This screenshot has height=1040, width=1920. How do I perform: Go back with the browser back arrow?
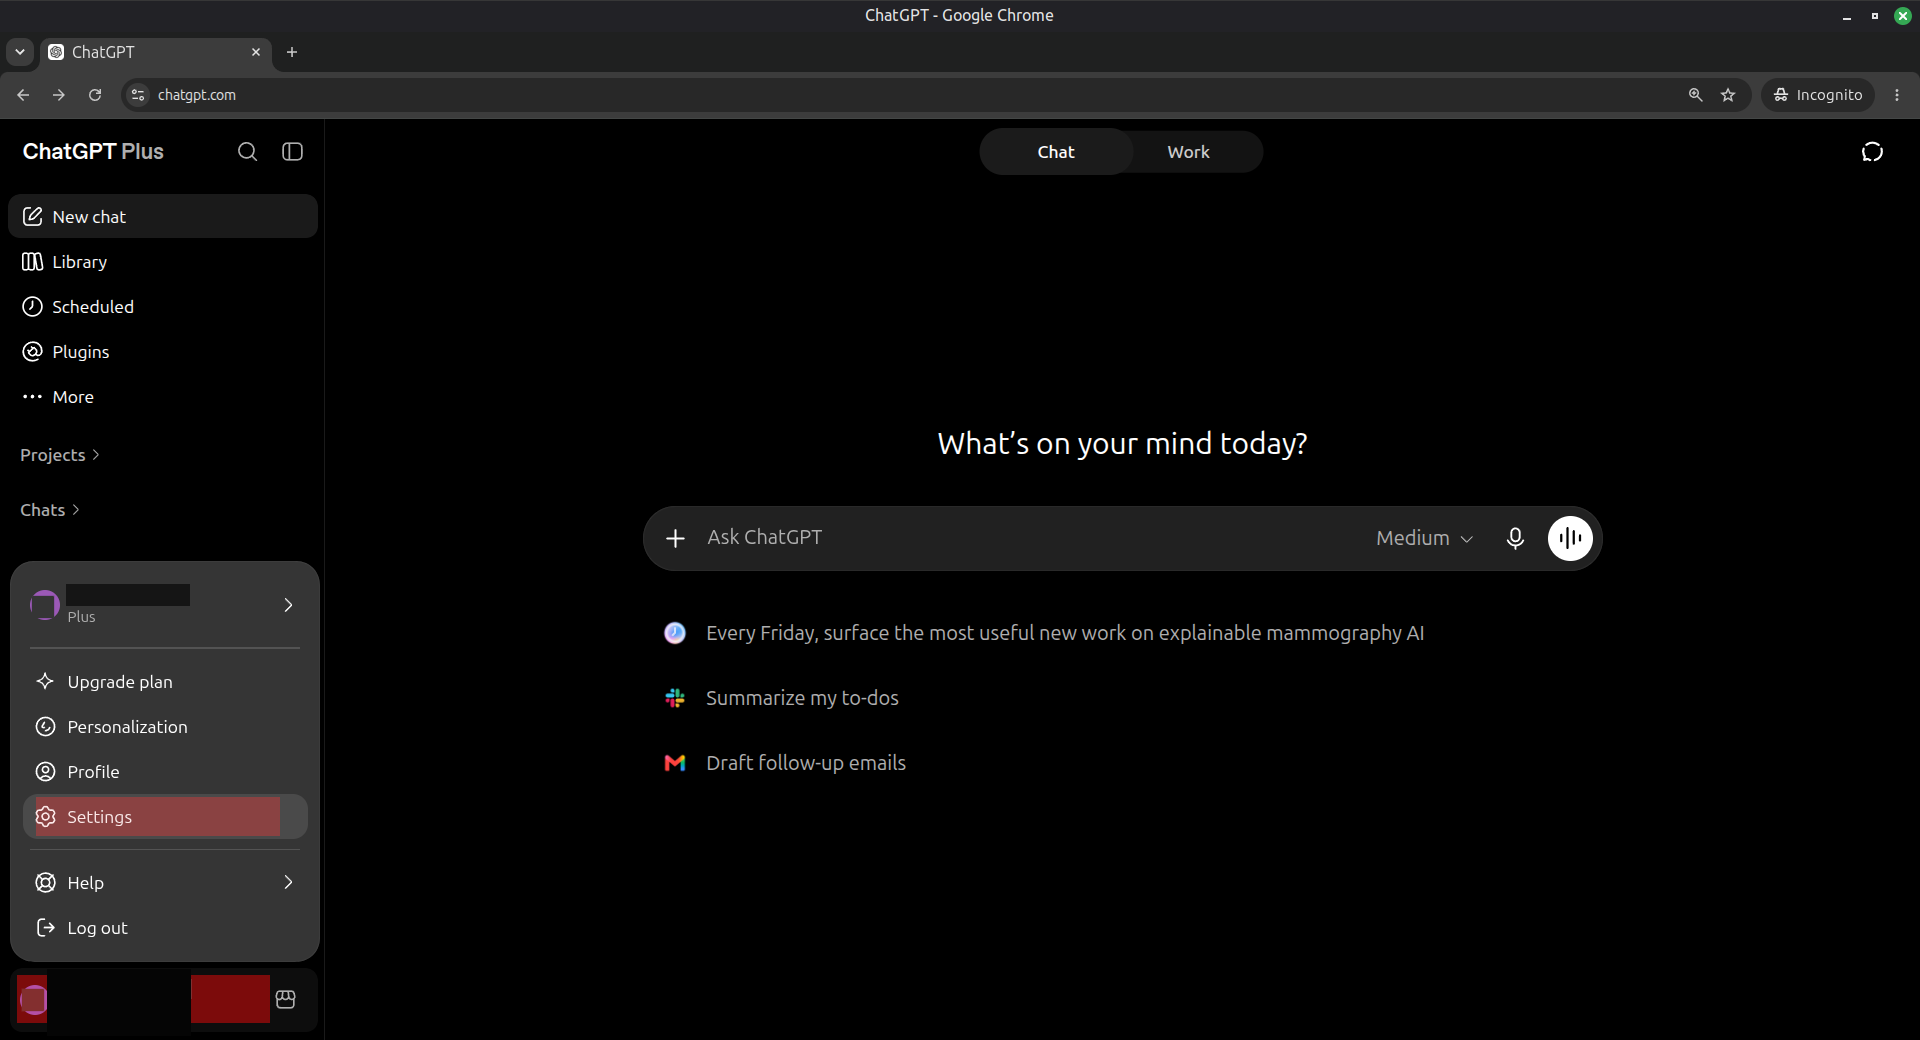click(x=23, y=95)
